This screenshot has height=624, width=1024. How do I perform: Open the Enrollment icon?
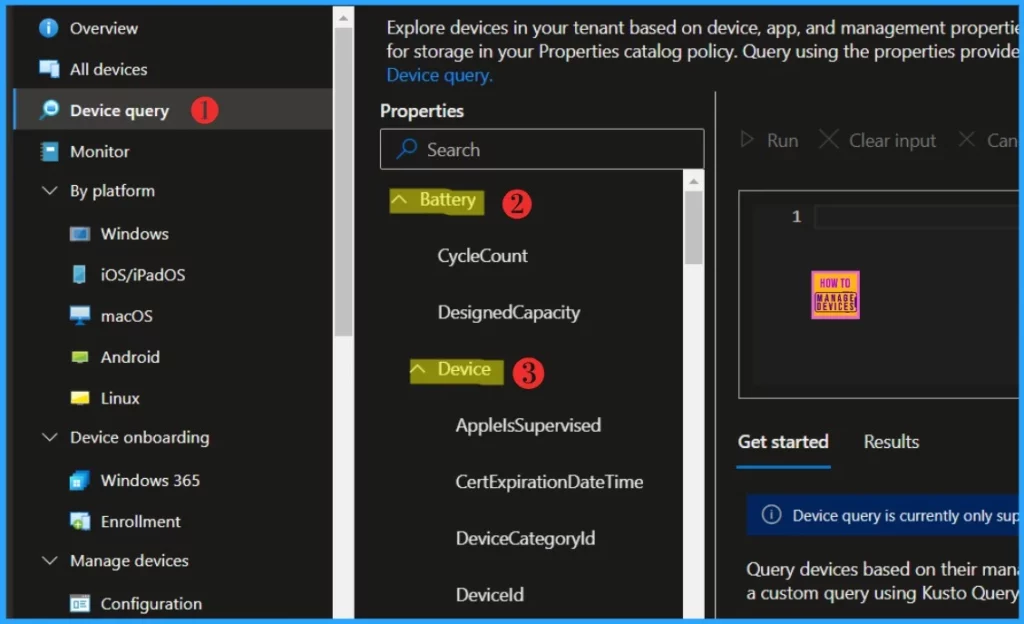point(80,522)
